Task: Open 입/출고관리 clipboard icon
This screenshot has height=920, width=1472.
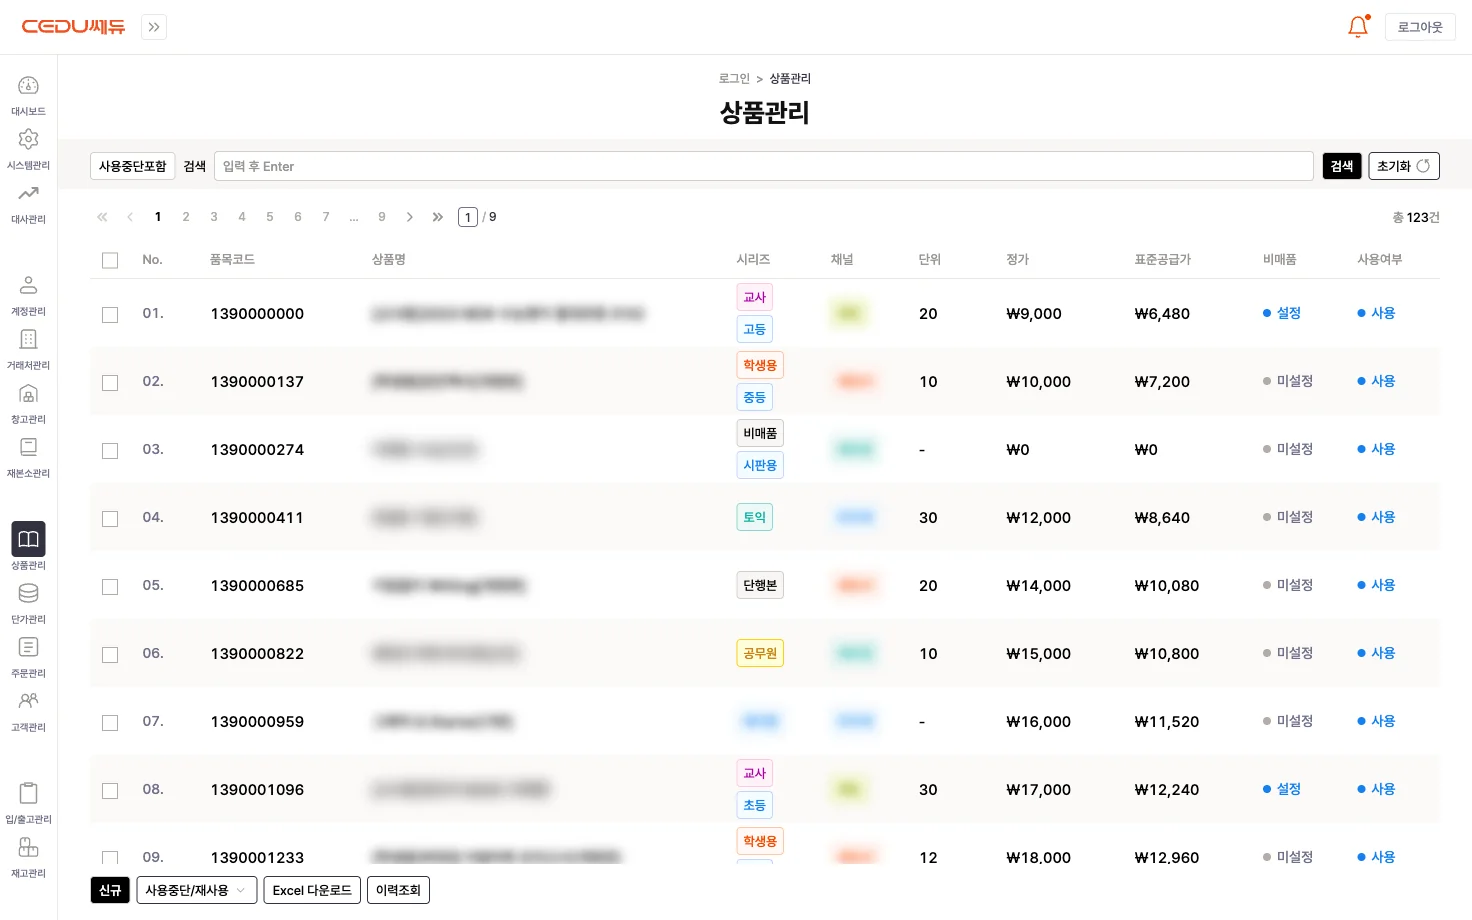Action: pos(28,793)
